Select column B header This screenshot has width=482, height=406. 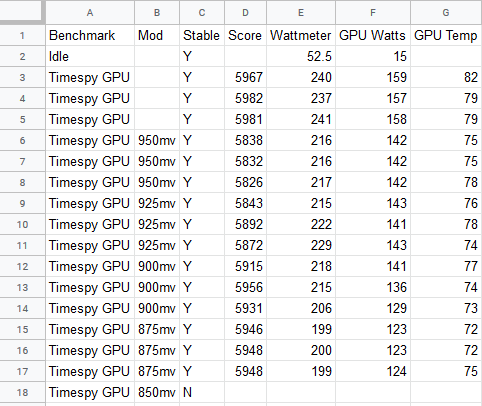click(x=157, y=12)
